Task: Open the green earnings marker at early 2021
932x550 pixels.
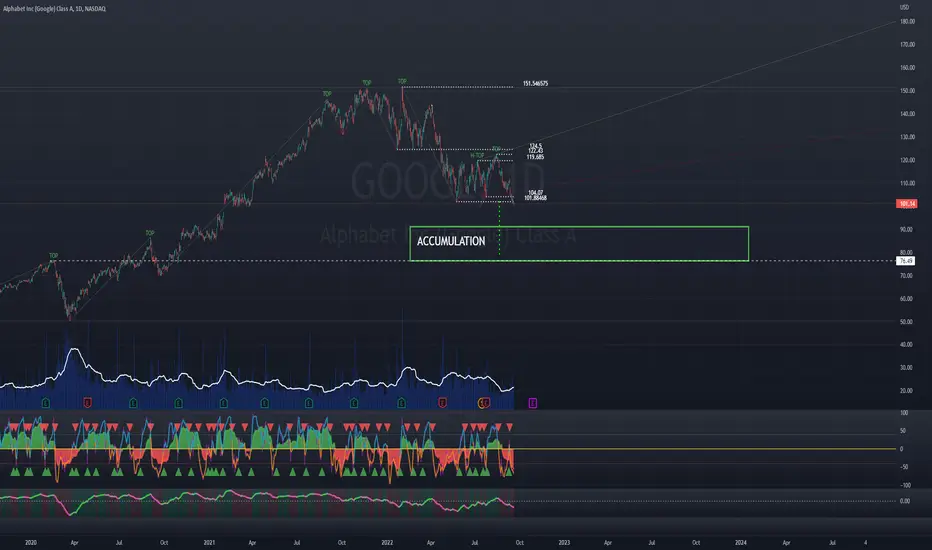Action: point(223,403)
